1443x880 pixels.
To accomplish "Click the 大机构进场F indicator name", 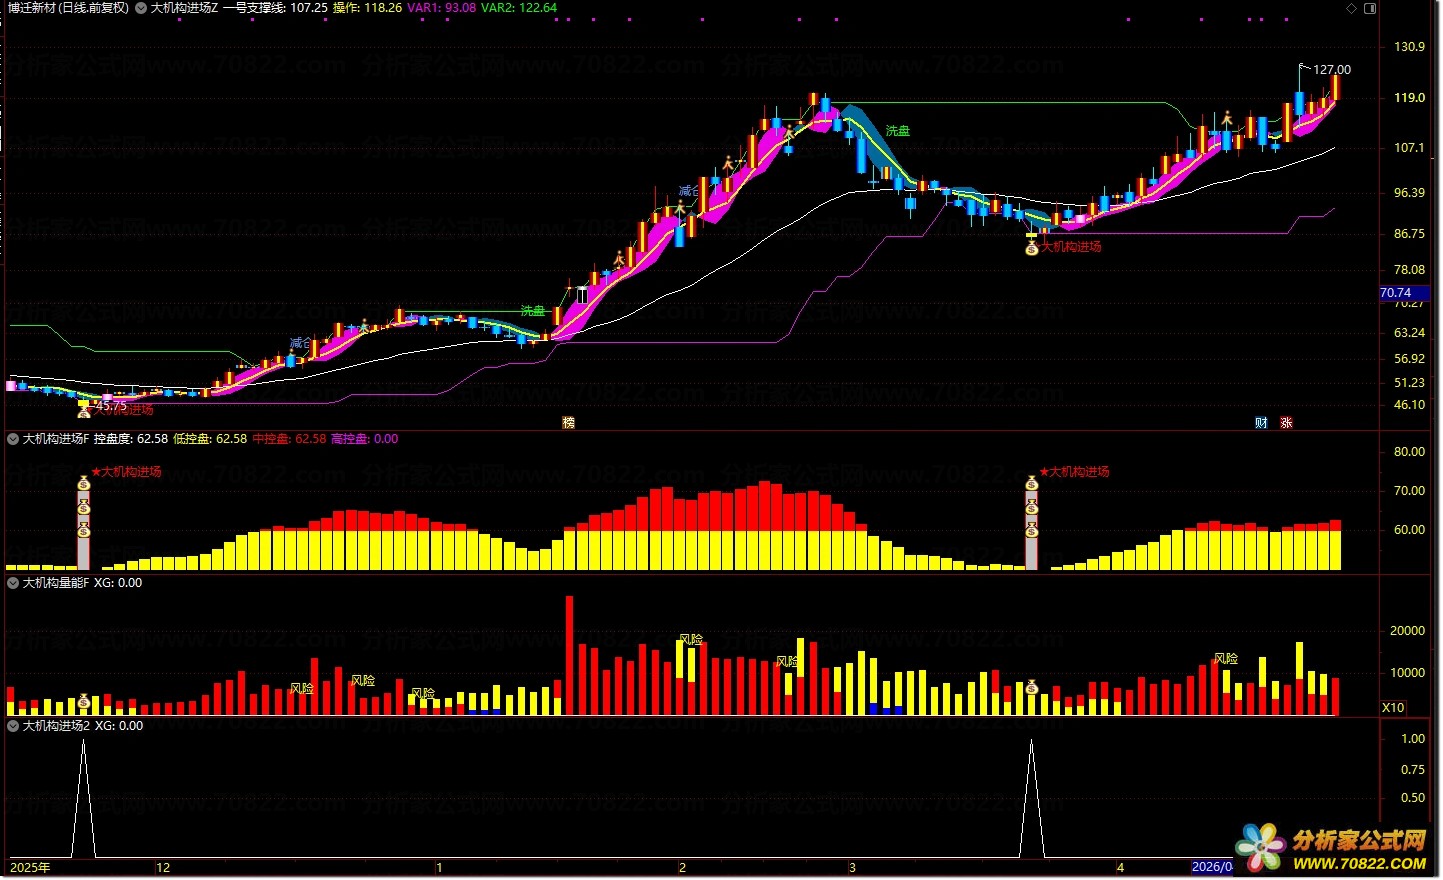I will (55, 439).
